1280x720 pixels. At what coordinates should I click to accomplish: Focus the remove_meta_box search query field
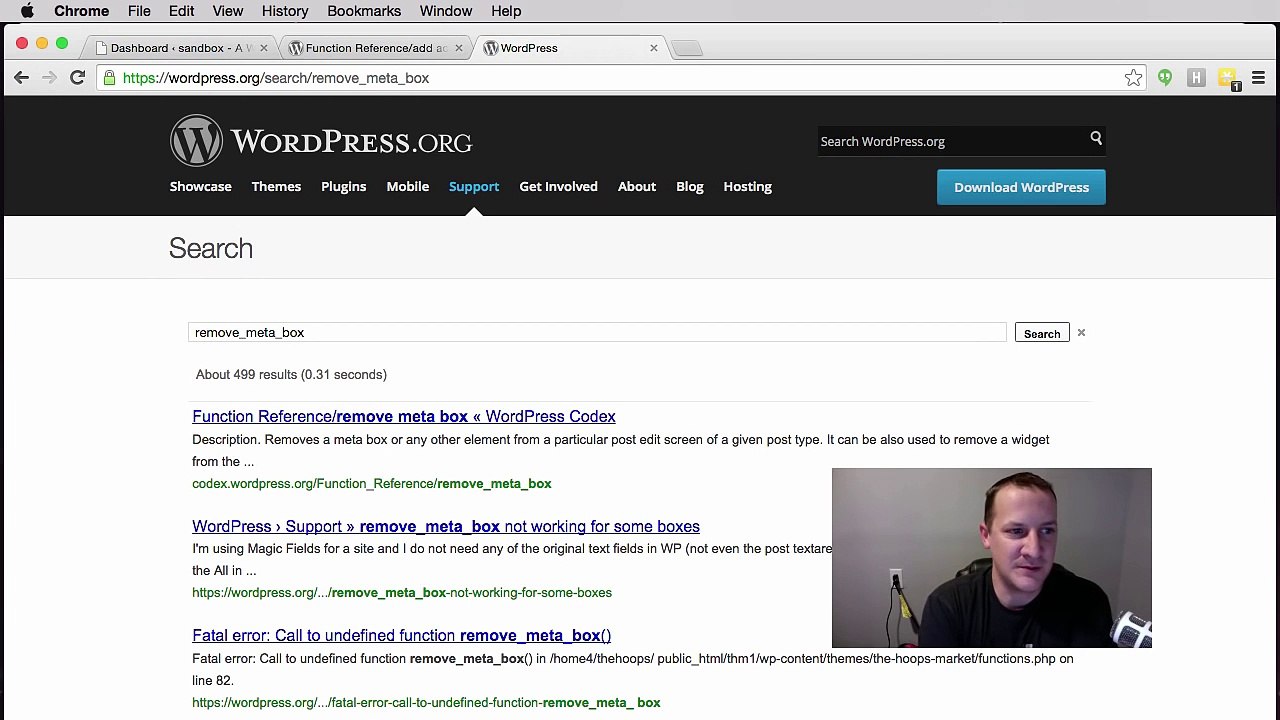coord(597,333)
